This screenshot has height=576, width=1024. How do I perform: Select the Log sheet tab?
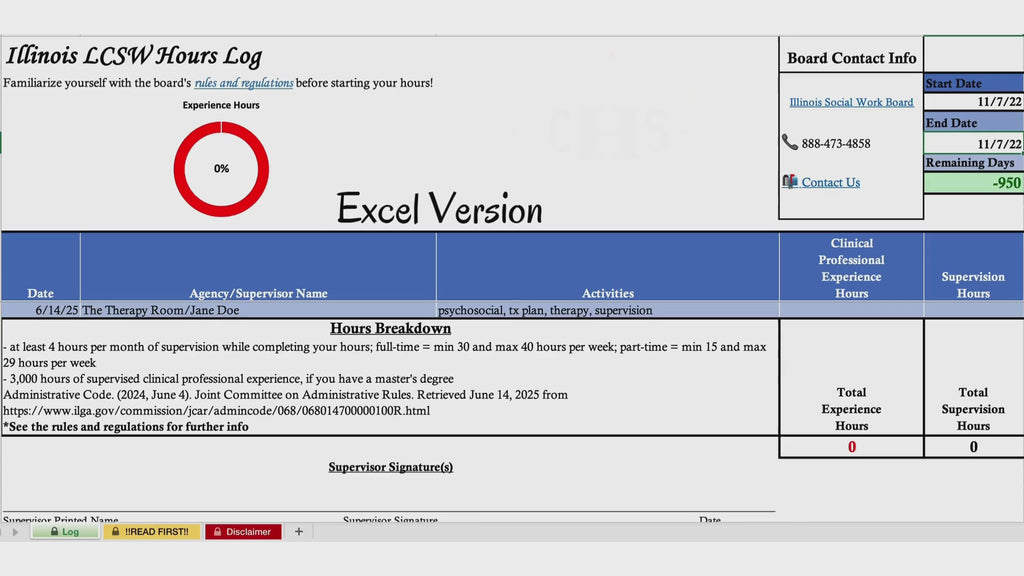click(x=65, y=532)
